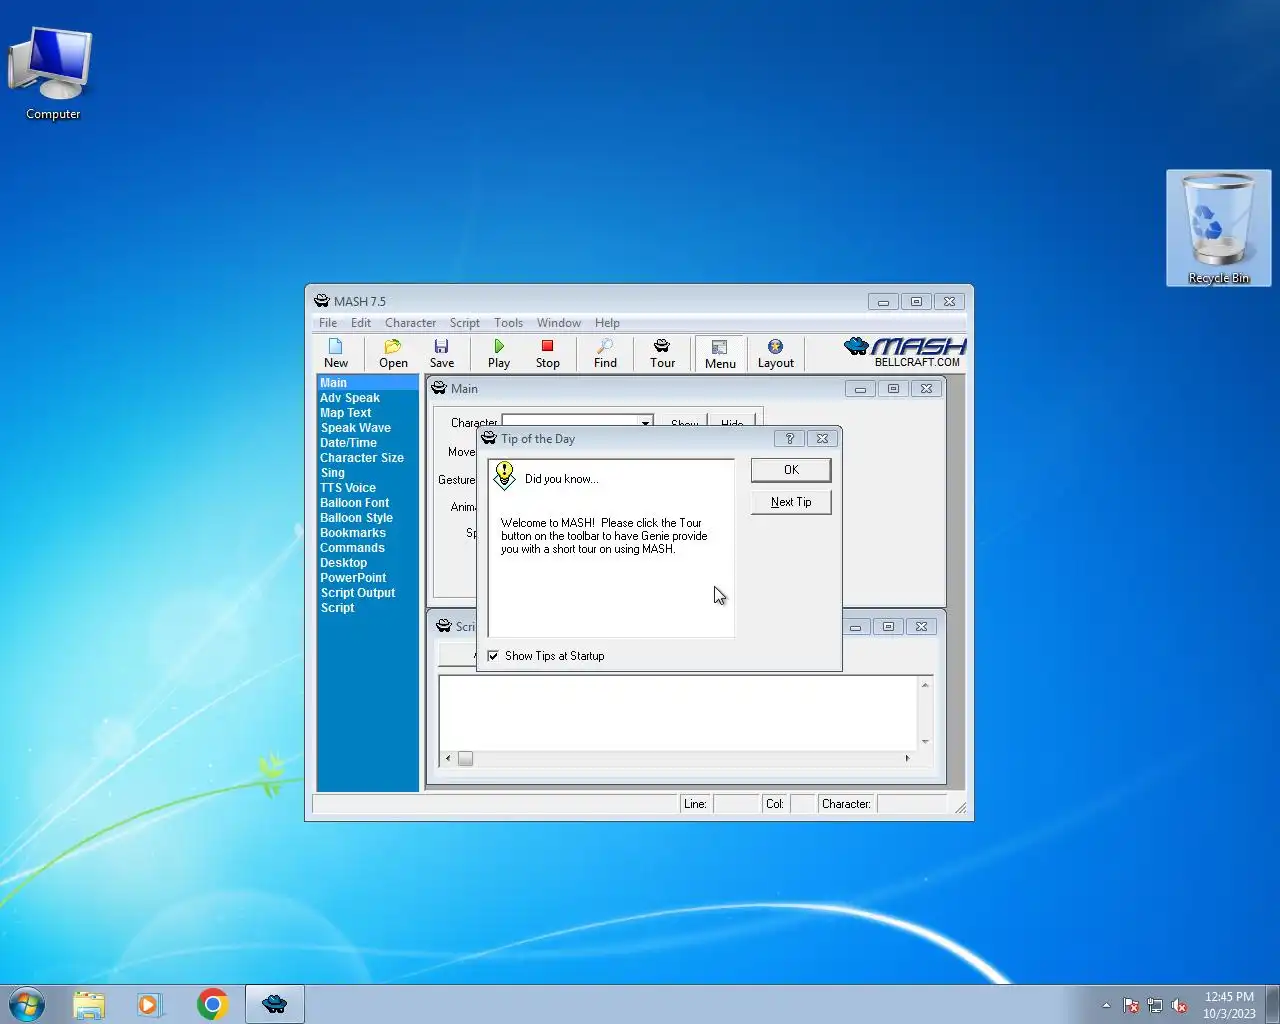Screen dimensions: 1280x1024
Task: Maximize the Main child window
Action: coord(893,389)
